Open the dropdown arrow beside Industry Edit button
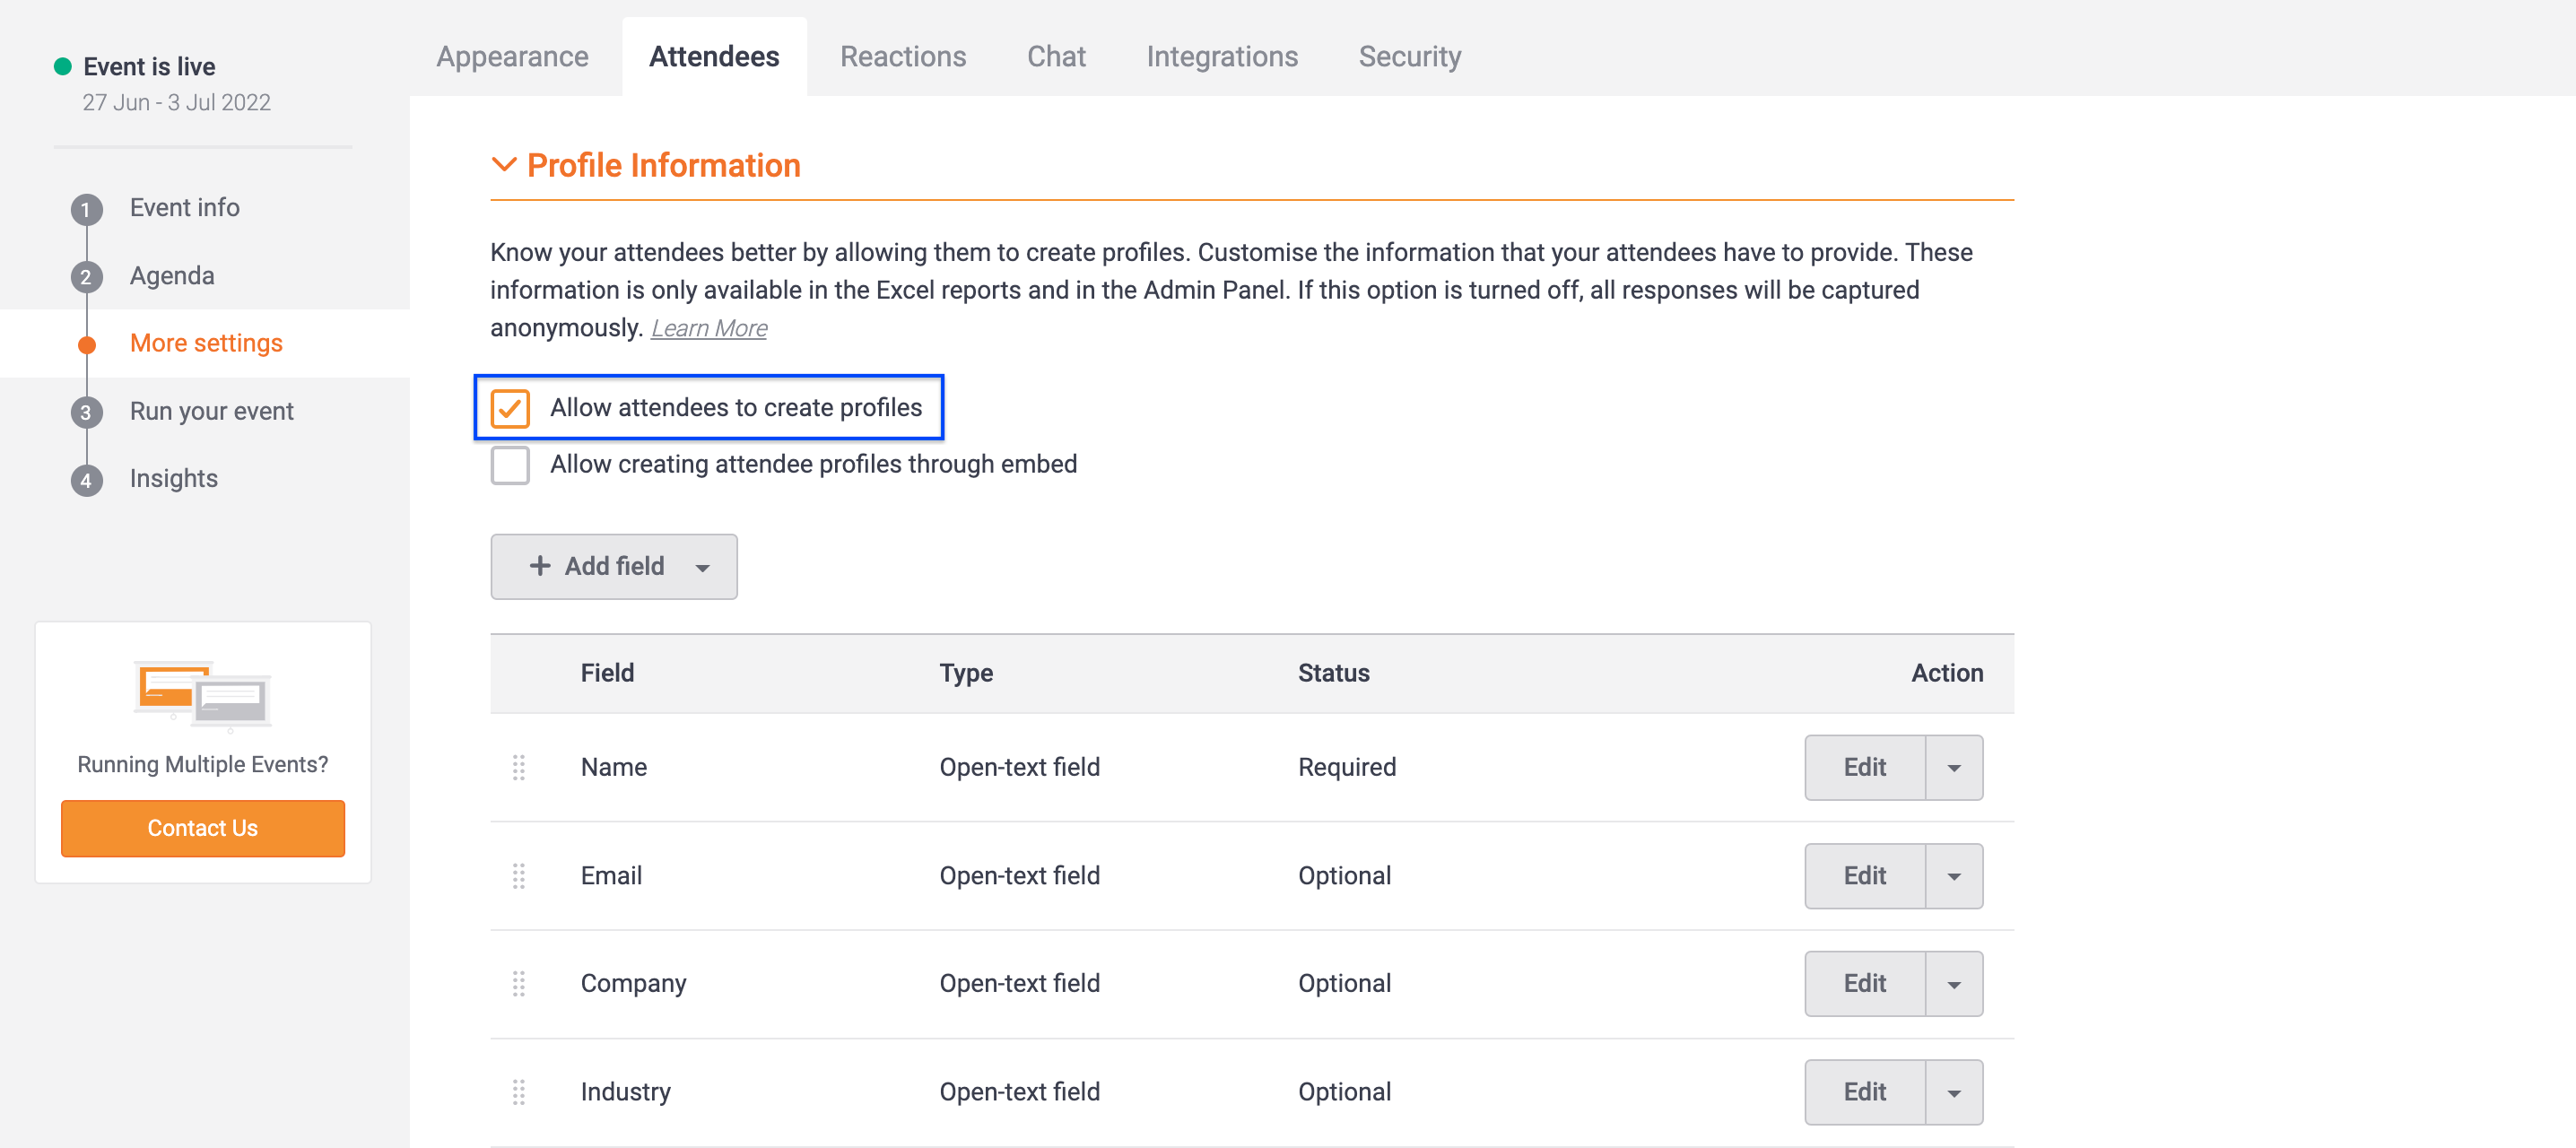The width and height of the screenshot is (2576, 1148). [1954, 1092]
